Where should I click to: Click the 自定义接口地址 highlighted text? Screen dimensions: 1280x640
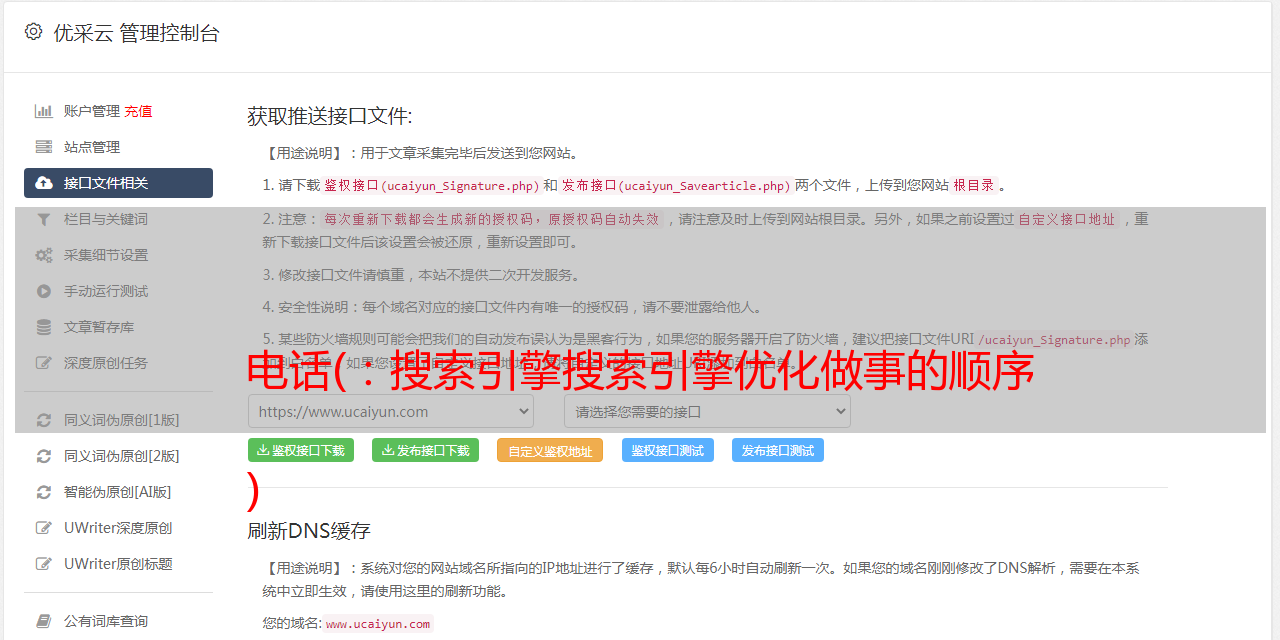(1066, 219)
